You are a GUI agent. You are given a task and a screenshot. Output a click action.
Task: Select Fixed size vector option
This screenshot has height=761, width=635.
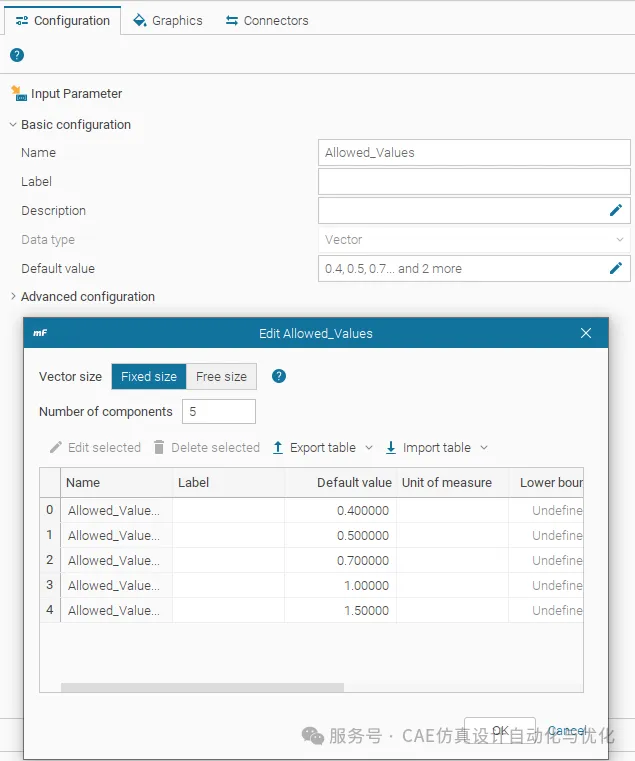click(x=149, y=377)
